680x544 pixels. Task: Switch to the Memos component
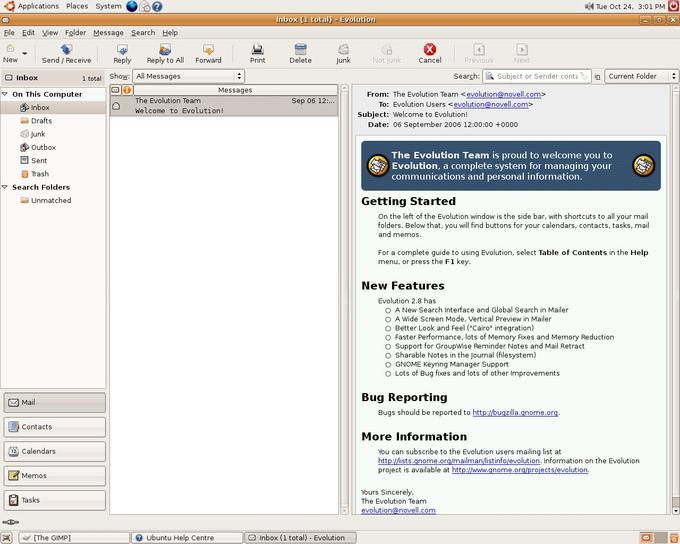click(x=55, y=476)
